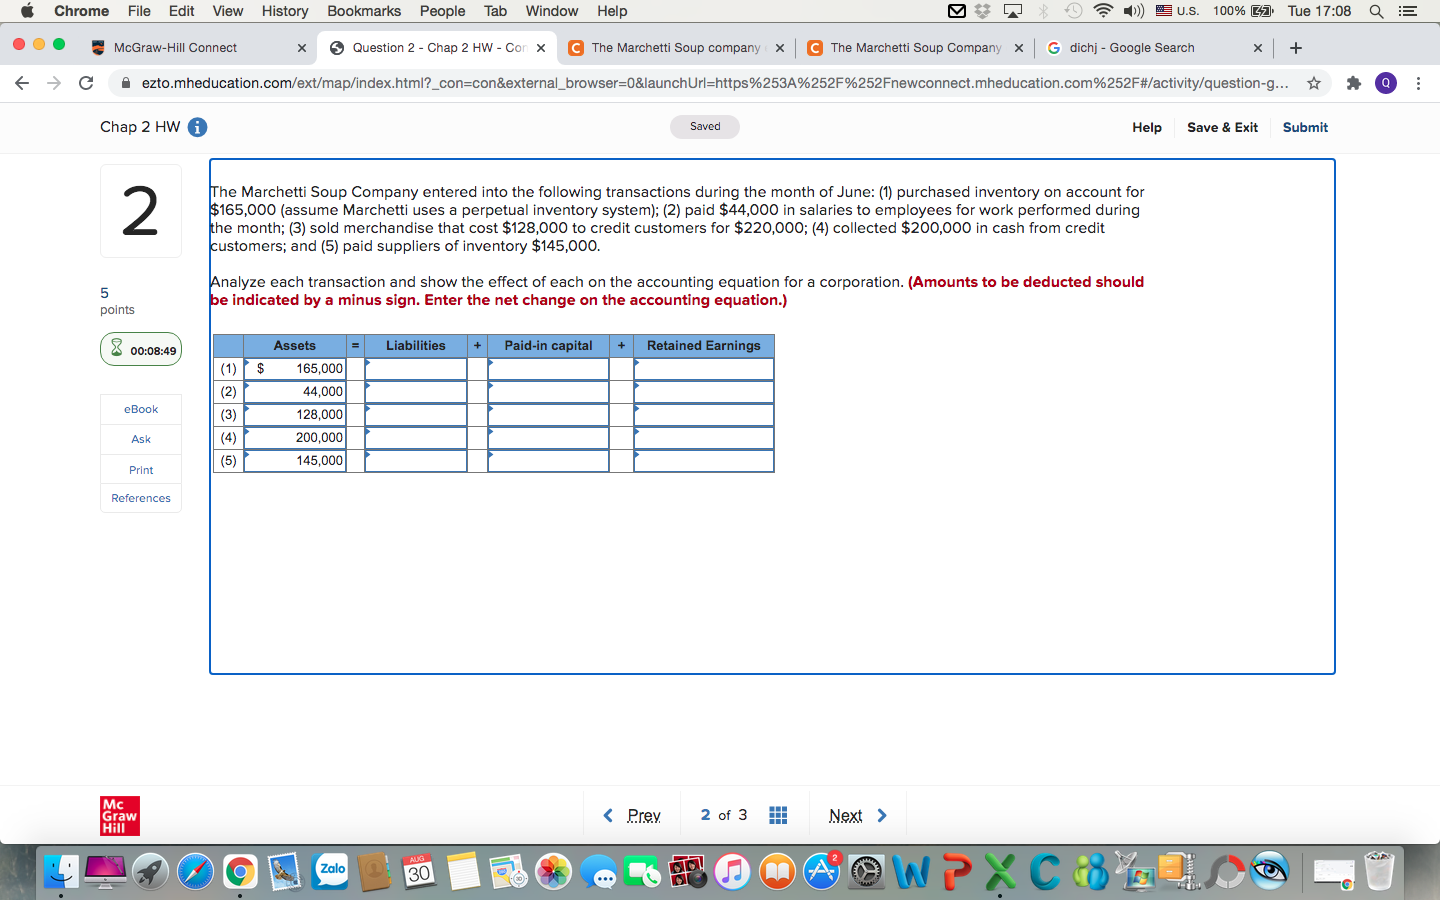The height and width of the screenshot is (900, 1440).
Task: Open the list menu at top right
Action: pos(1409,11)
